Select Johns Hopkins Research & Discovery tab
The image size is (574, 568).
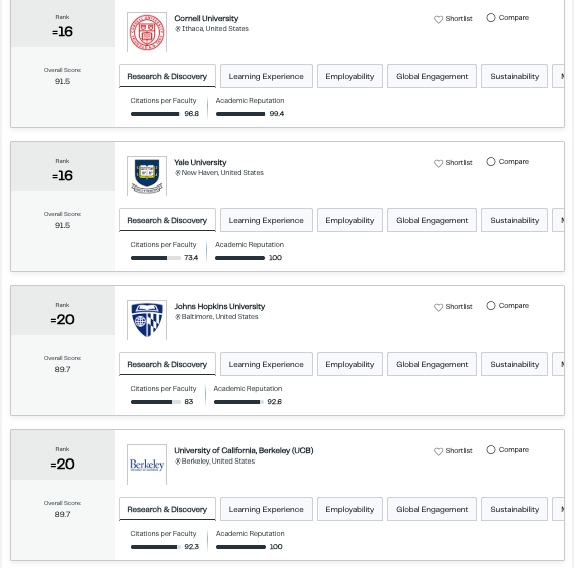pos(167,364)
